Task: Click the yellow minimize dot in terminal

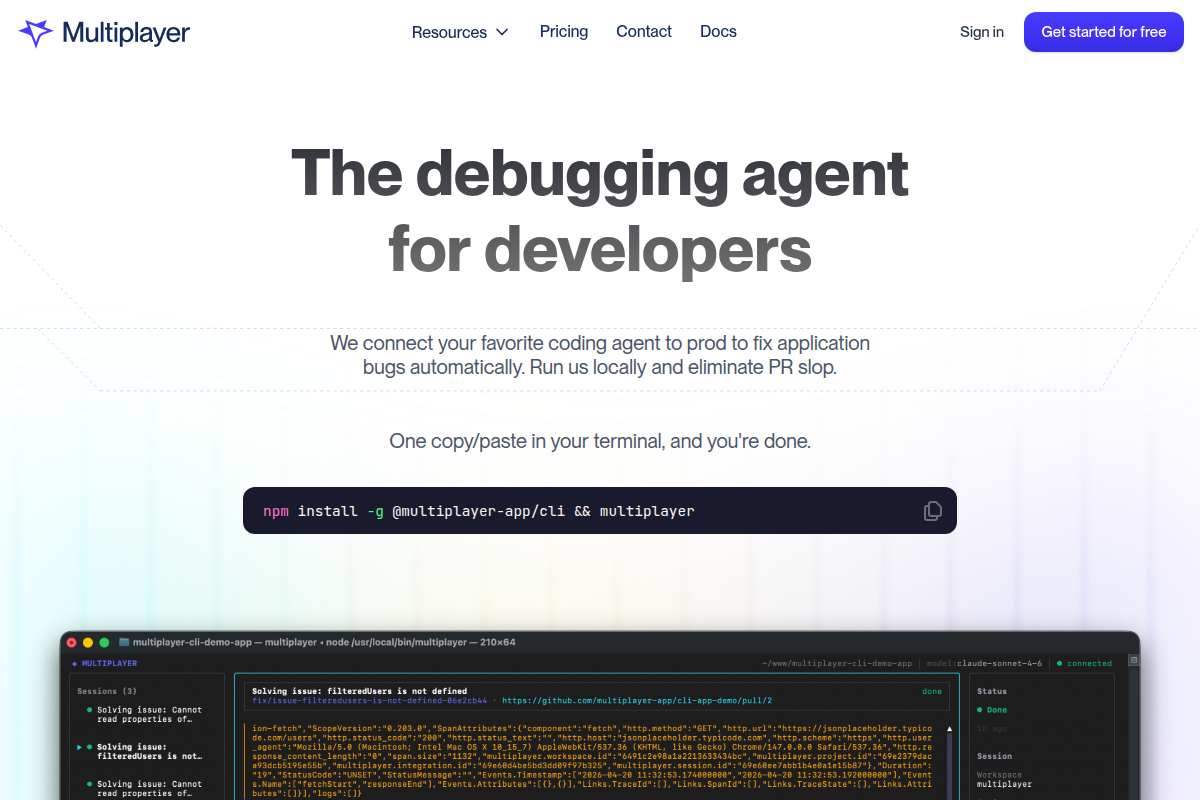Action: point(88,642)
